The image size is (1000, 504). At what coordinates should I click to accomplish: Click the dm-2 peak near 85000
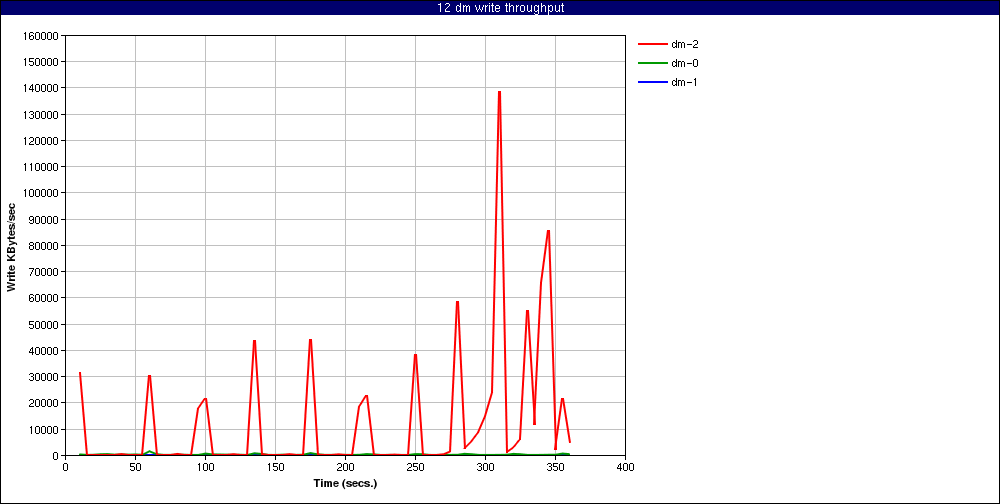point(548,231)
